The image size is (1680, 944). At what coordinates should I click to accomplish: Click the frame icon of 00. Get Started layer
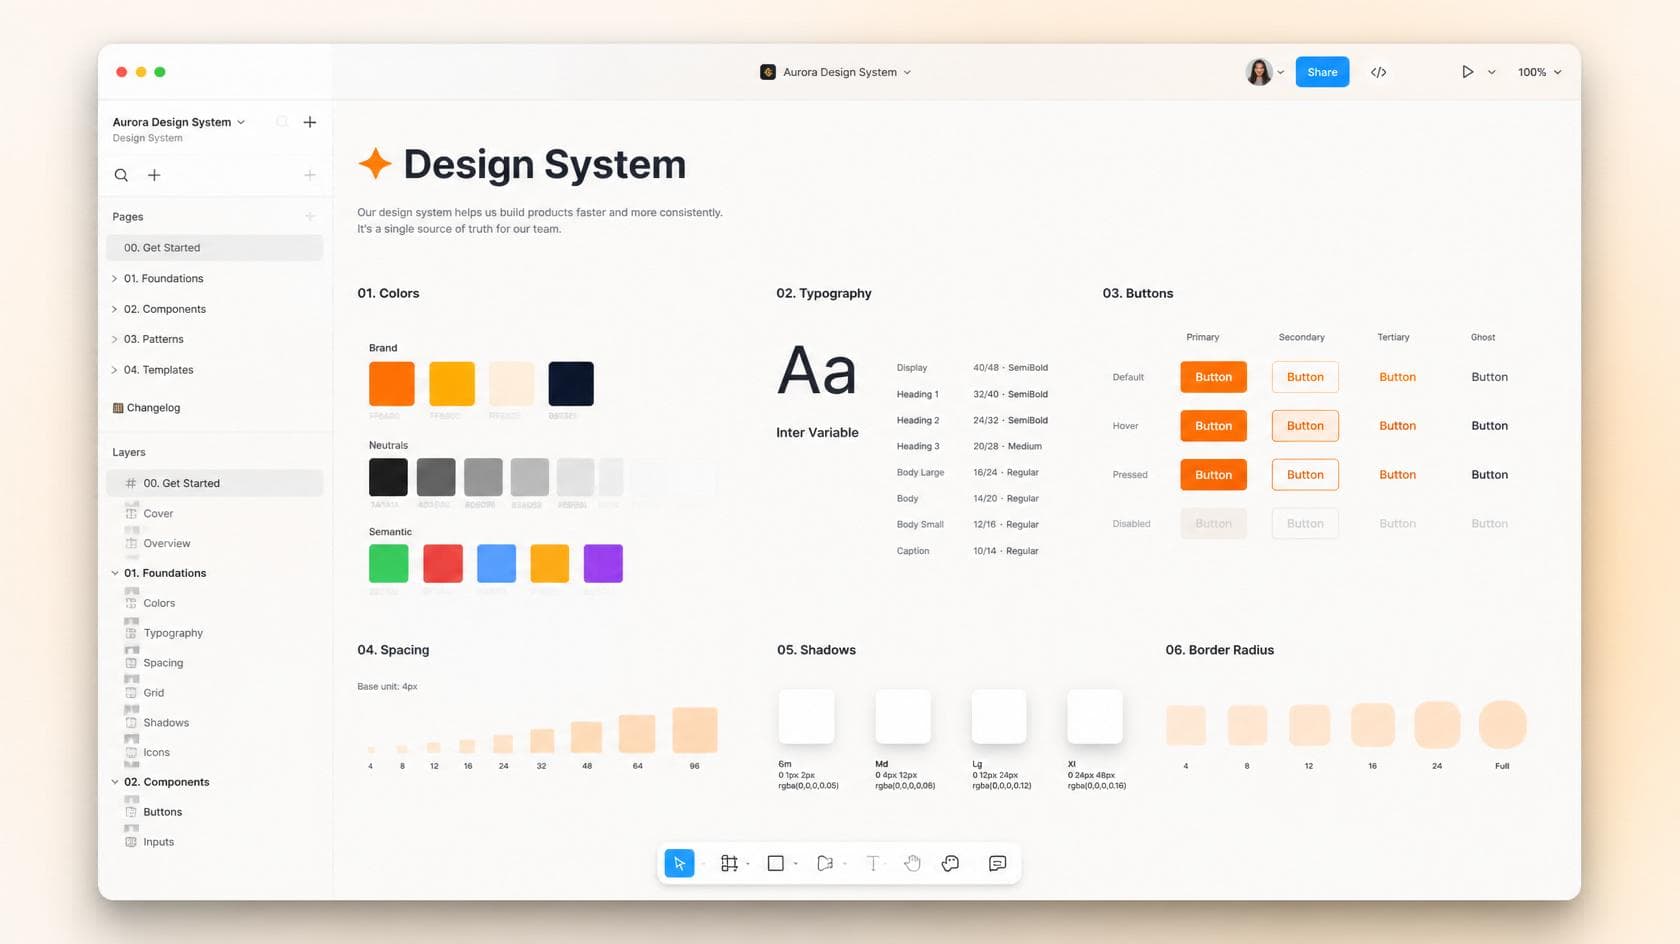pyautogui.click(x=131, y=483)
